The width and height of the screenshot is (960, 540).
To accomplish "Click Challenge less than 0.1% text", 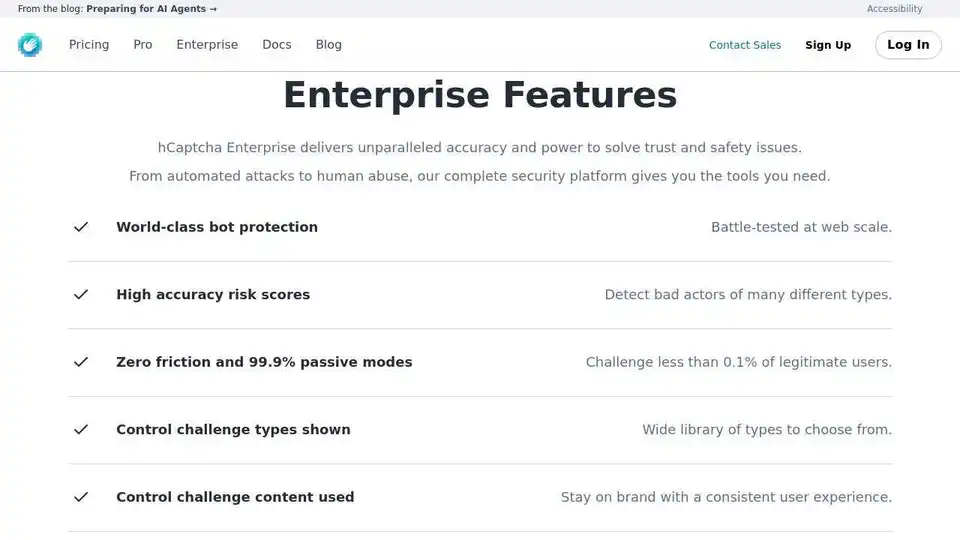I will 739,362.
